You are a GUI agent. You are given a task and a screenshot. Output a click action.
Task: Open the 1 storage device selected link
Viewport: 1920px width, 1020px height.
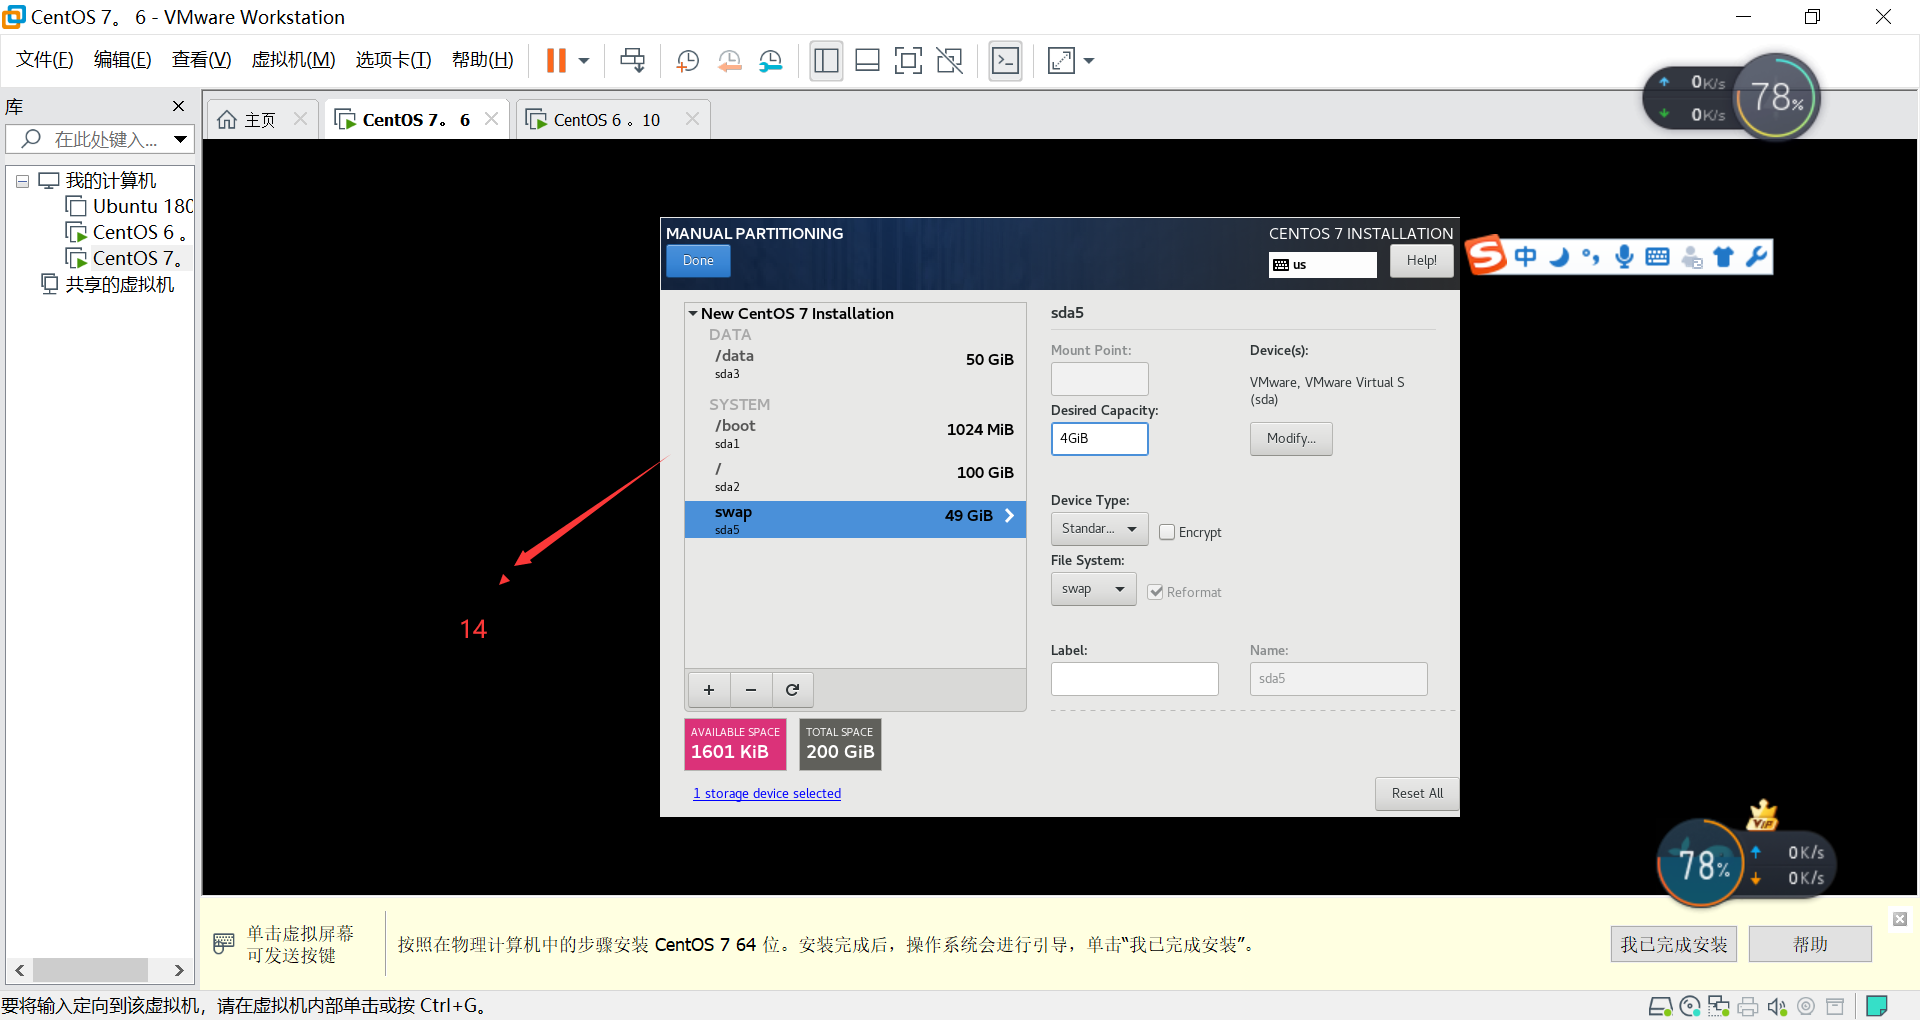pyautogui.click(x=767, y=794)
